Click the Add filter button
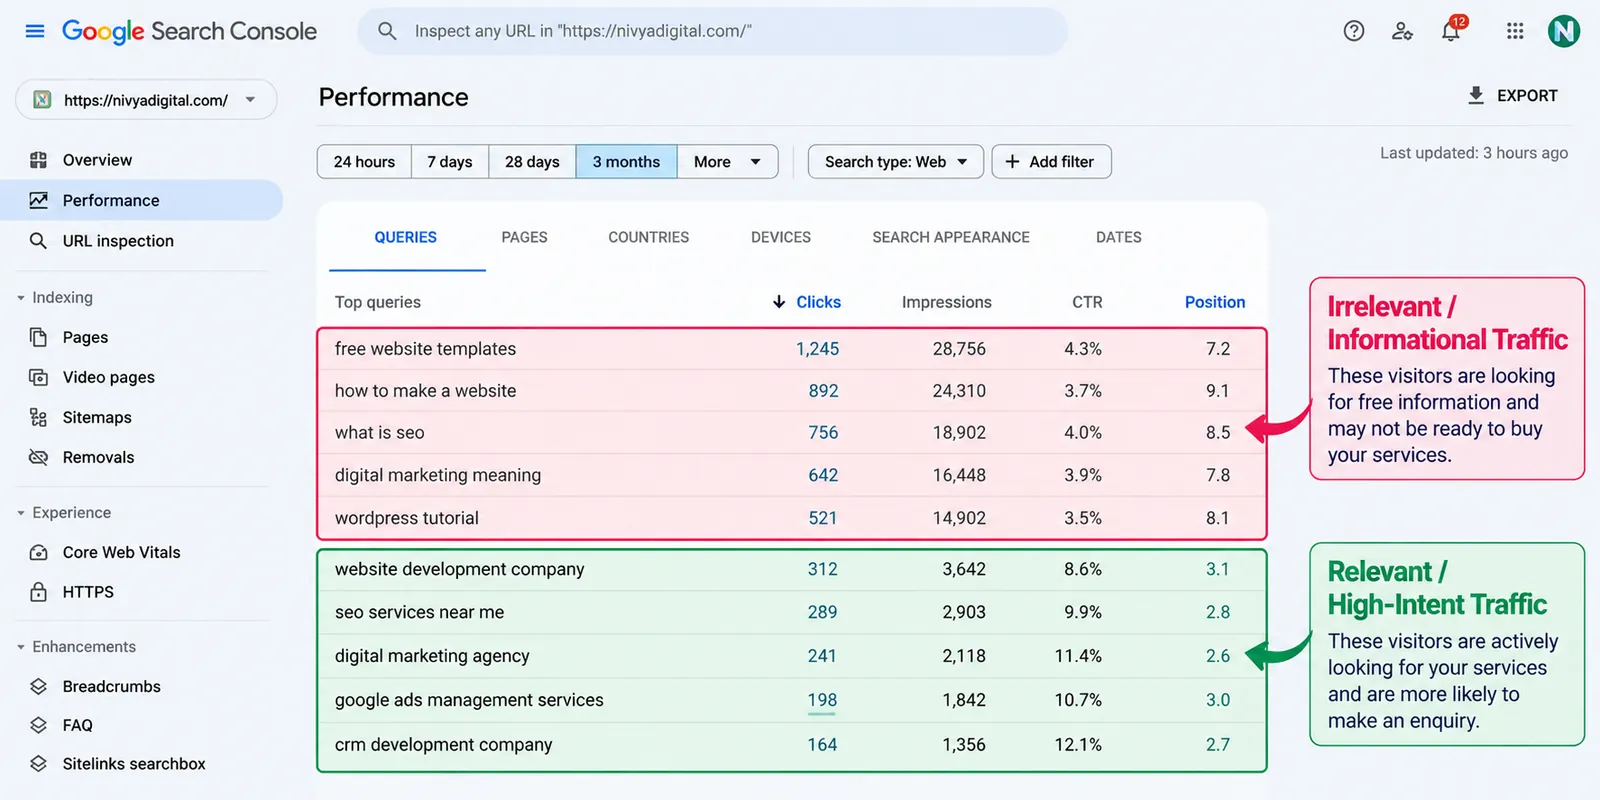Viewport: 1600px width, 800px height. point(1051,162)
